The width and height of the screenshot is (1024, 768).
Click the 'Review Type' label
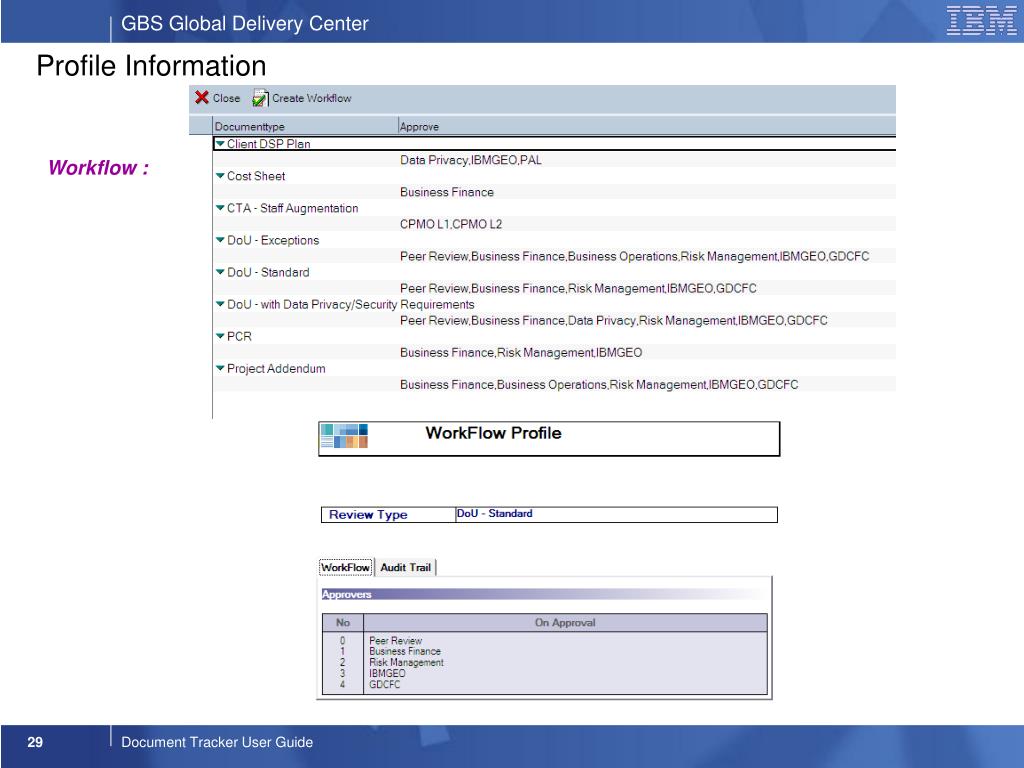(x=368, y=515)
